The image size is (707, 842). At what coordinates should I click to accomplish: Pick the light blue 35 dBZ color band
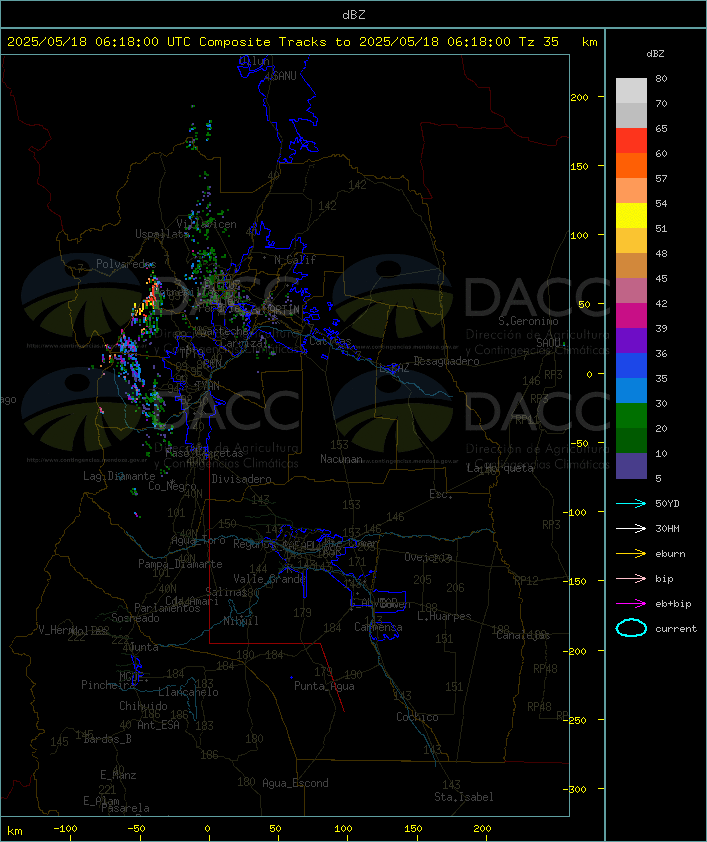(631, 390)
